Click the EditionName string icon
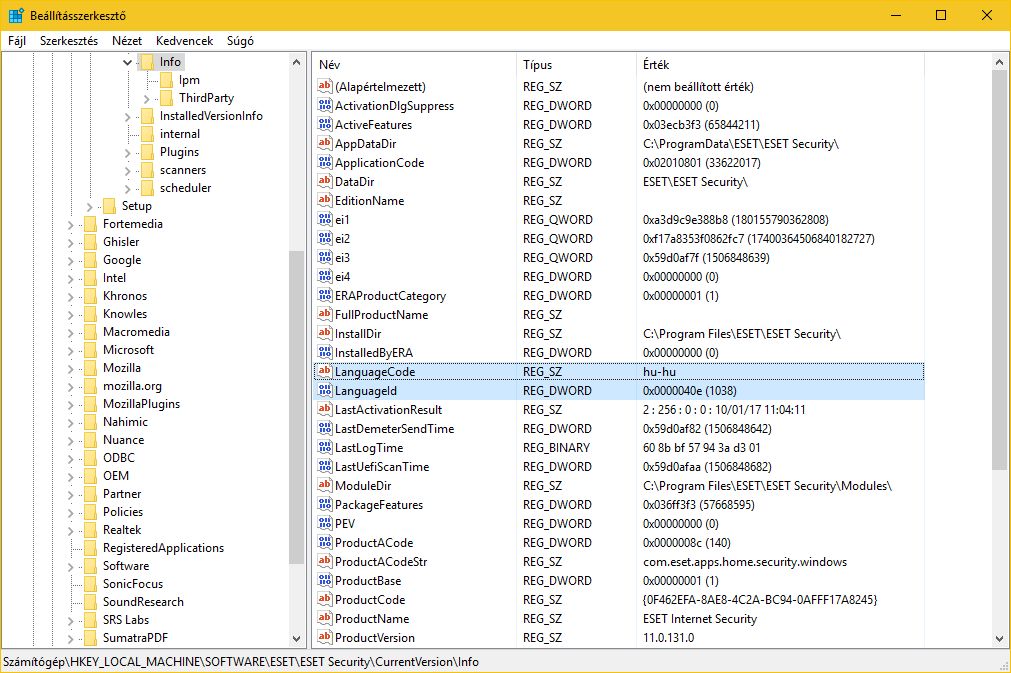The image size is (1011, 673). pos(325,200)
